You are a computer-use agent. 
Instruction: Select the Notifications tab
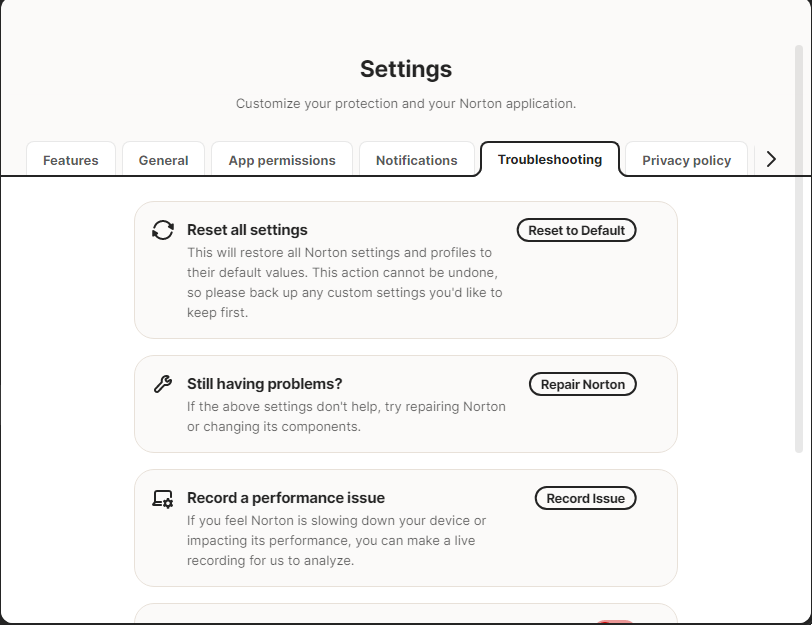(x=417, y=160)
